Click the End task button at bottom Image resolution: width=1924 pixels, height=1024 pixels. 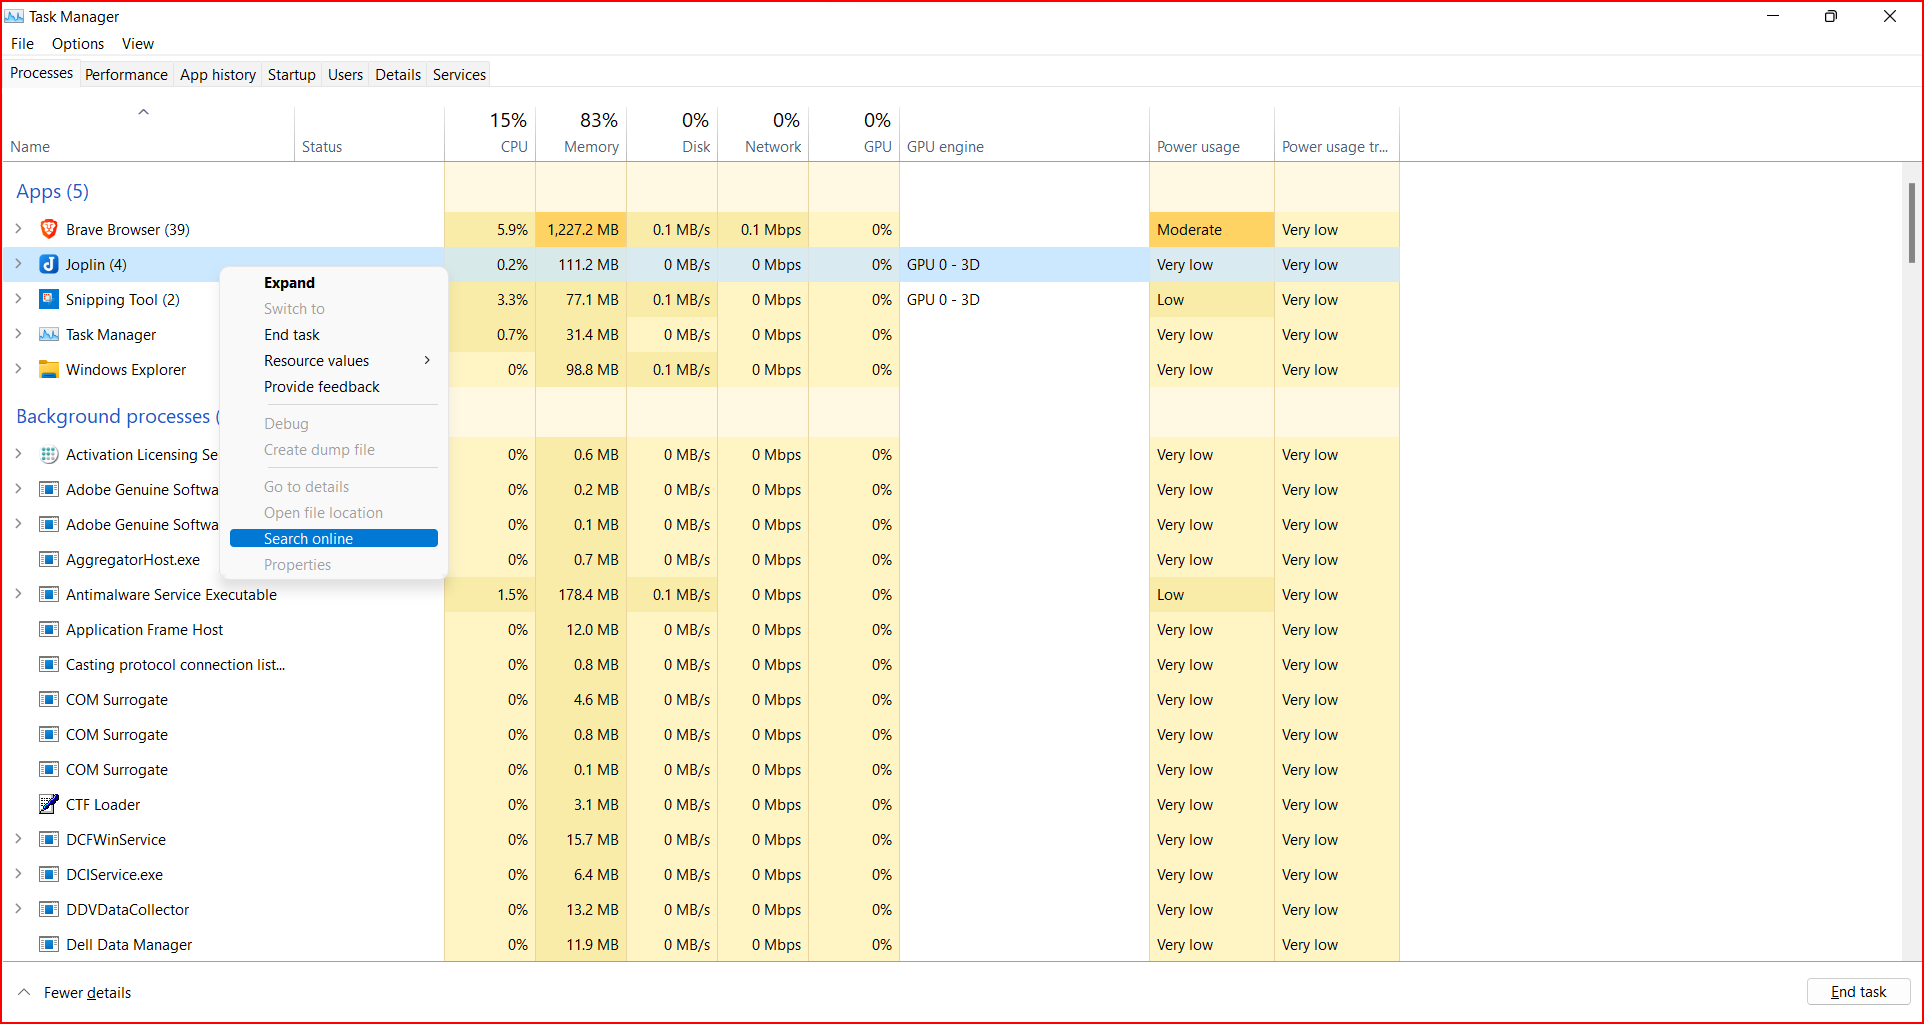[x=1858, y=992]
